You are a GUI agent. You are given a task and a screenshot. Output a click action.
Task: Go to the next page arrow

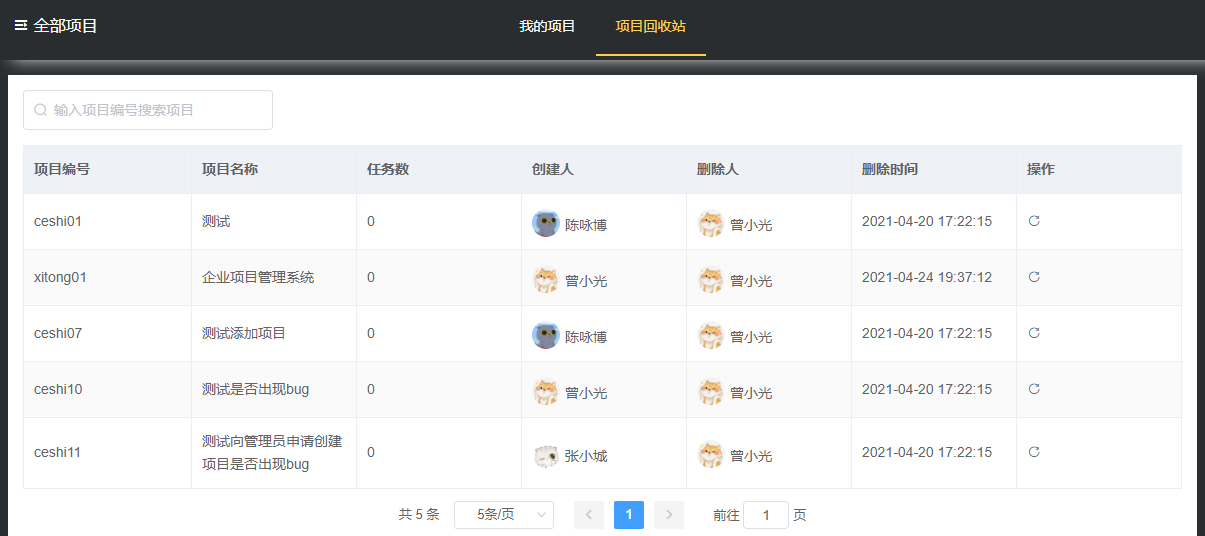(x=669, y=515)
